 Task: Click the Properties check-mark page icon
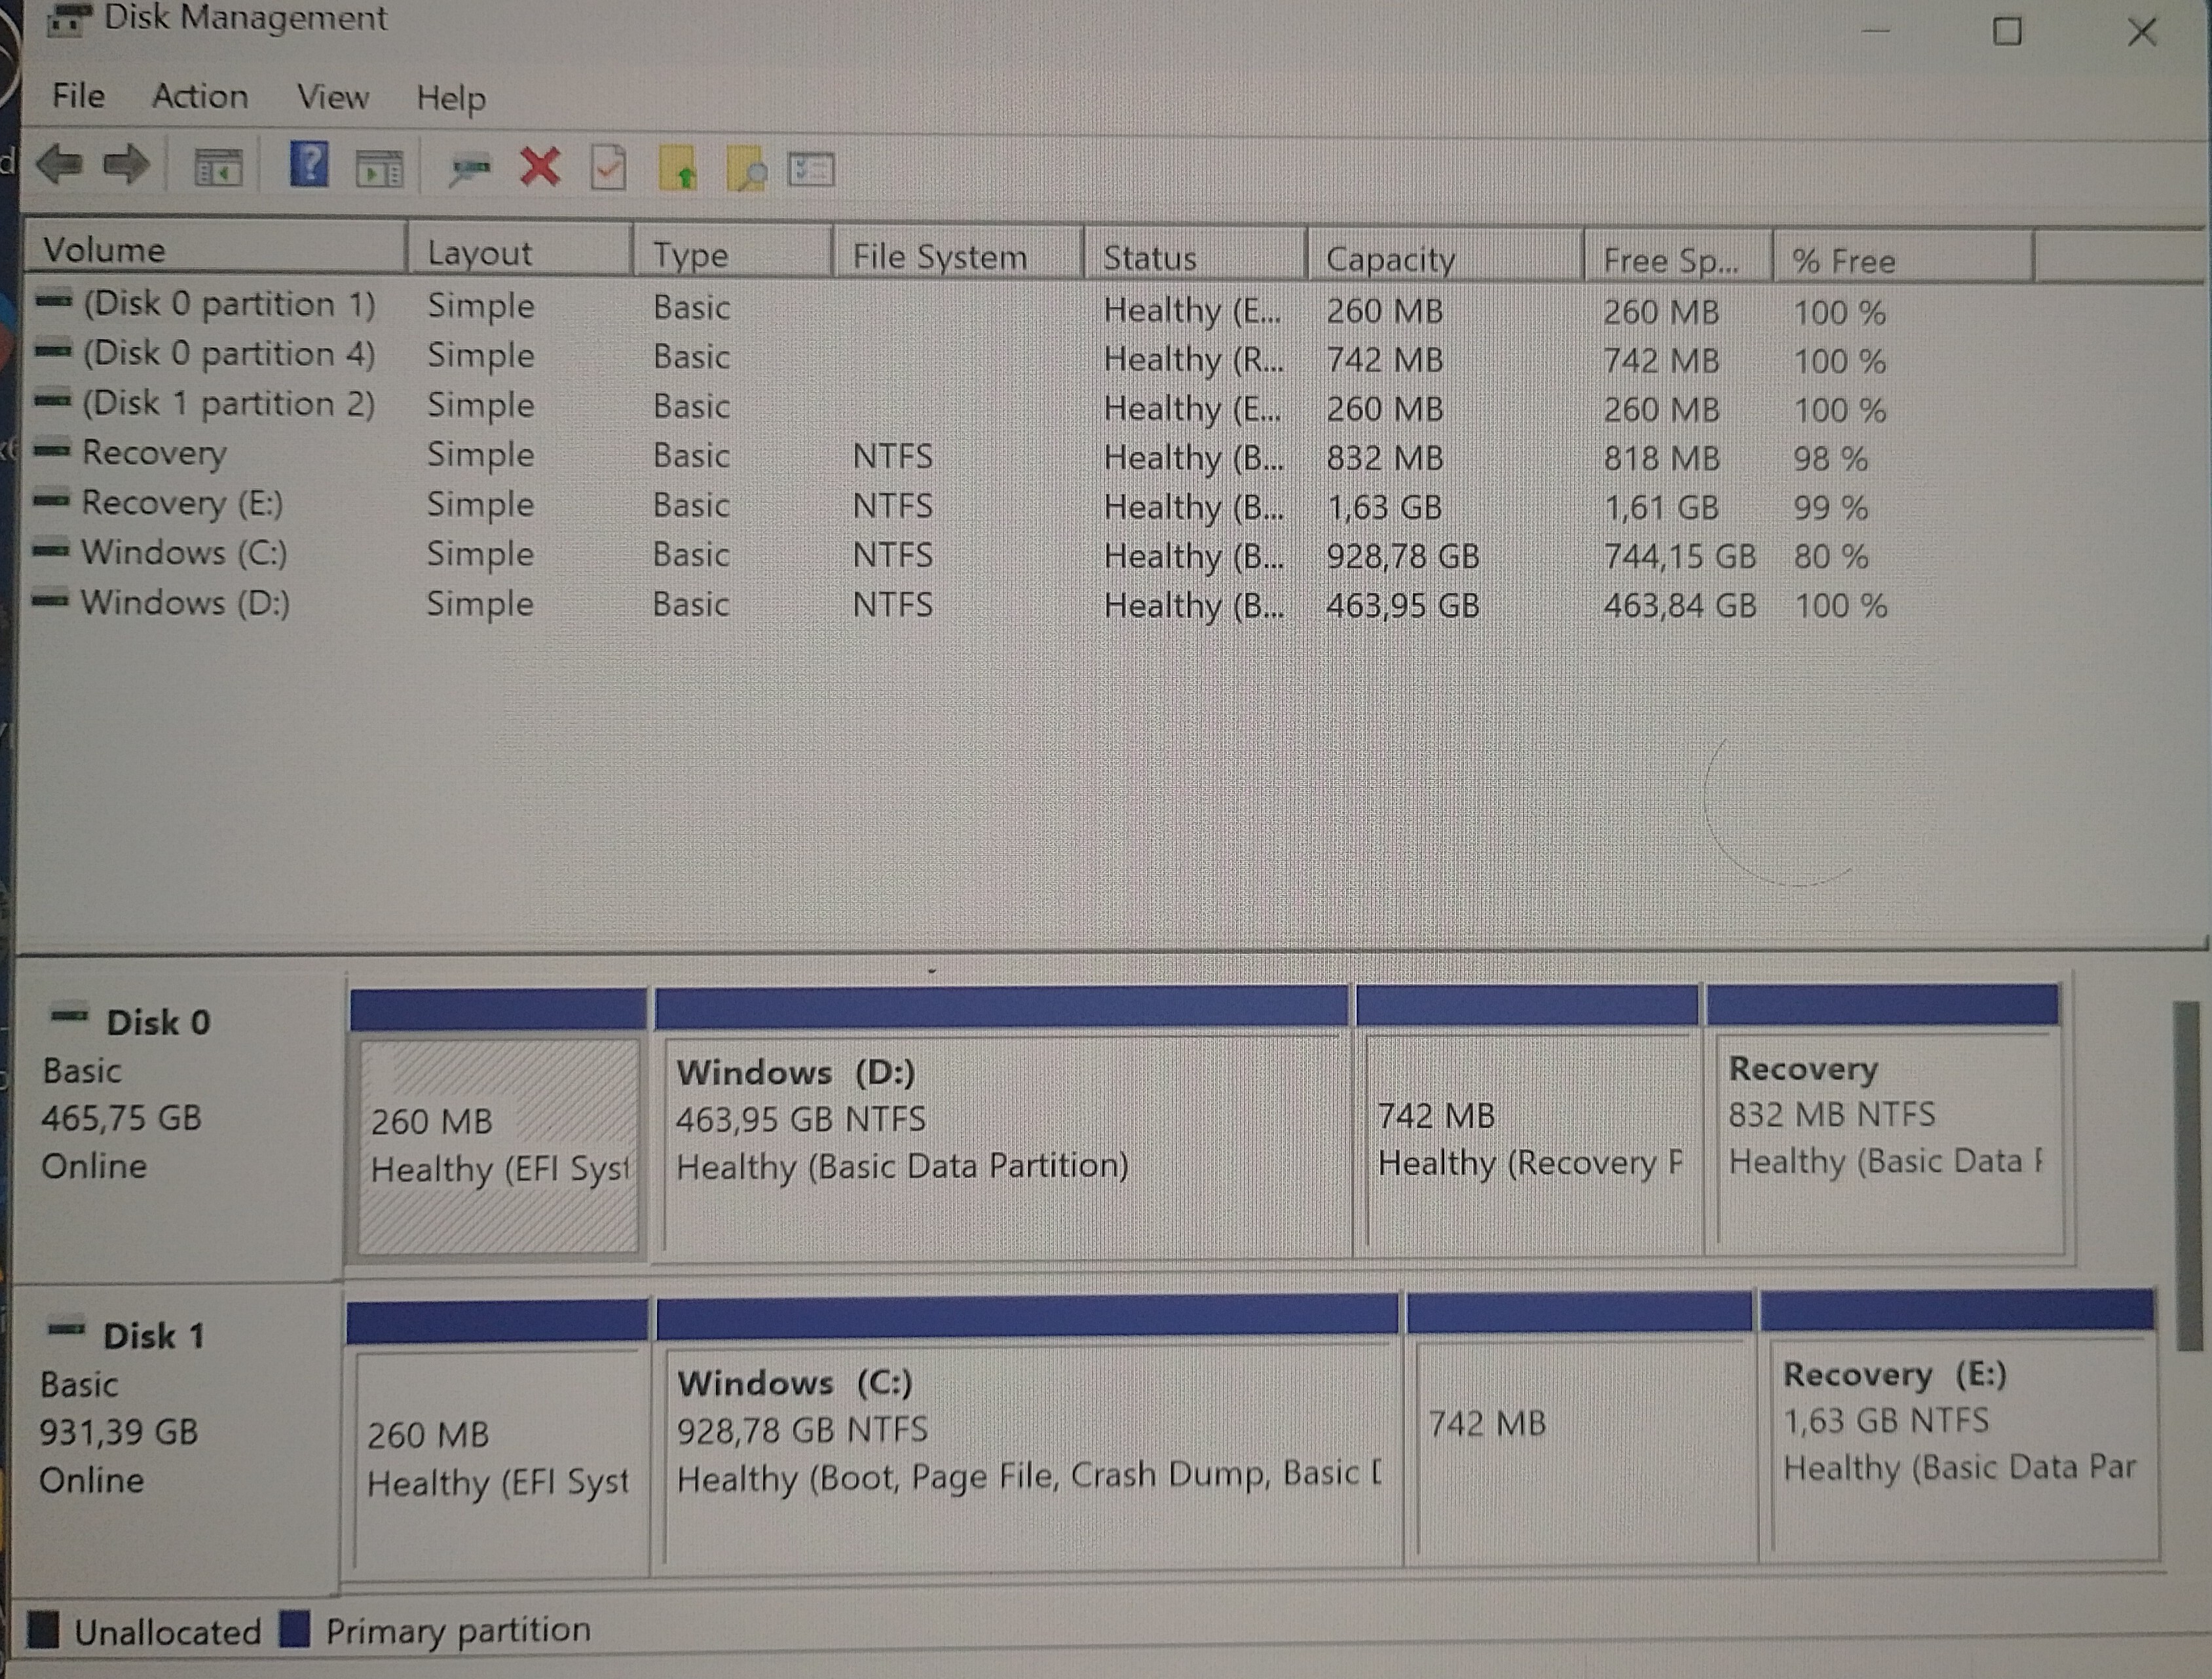[x=608, y=168]
